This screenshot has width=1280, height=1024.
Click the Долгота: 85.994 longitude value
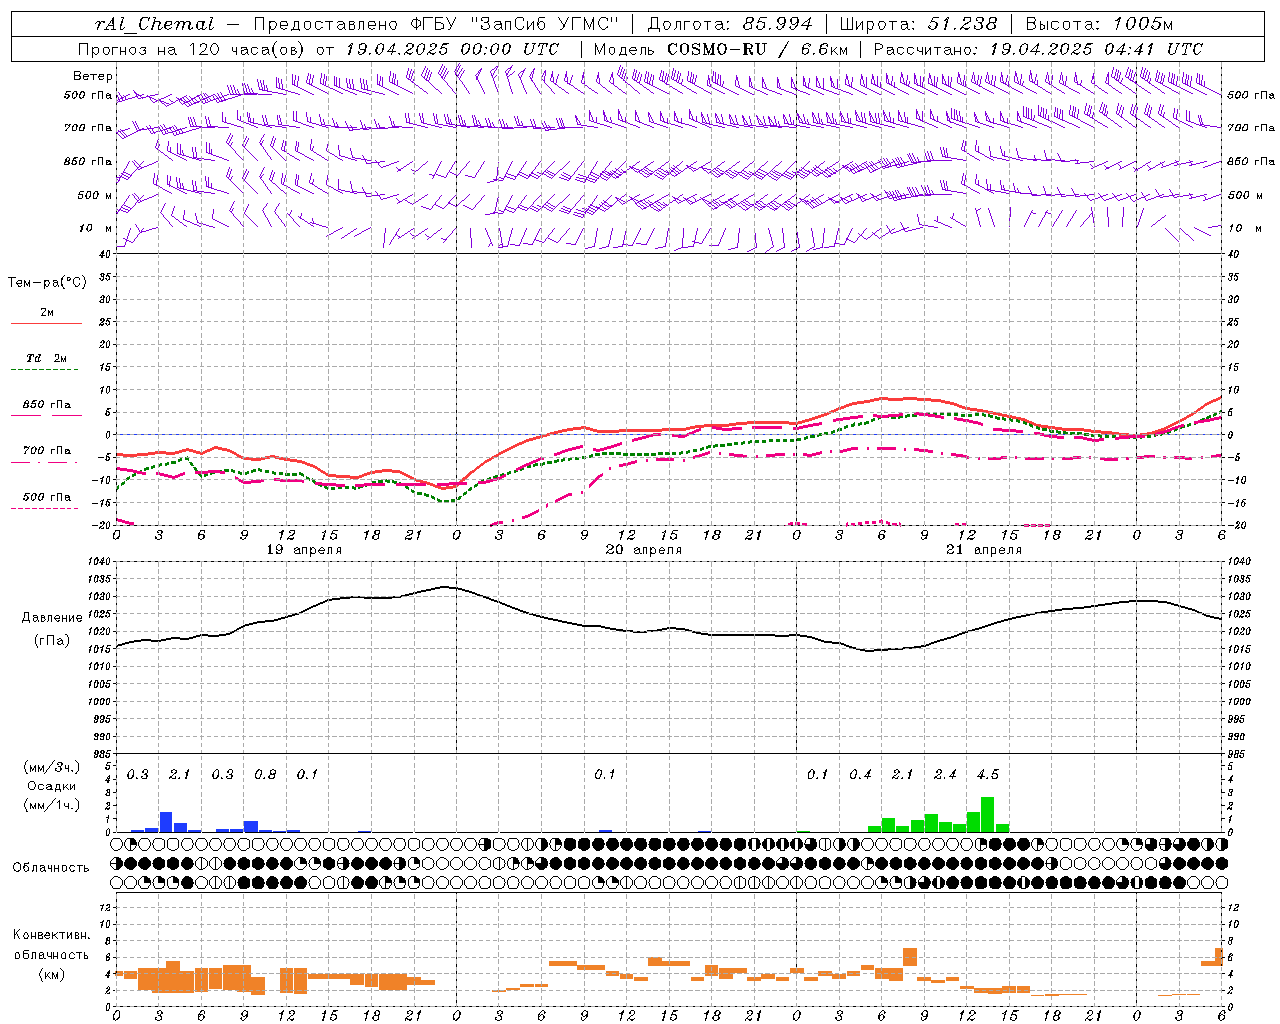(x=731, y=24)
